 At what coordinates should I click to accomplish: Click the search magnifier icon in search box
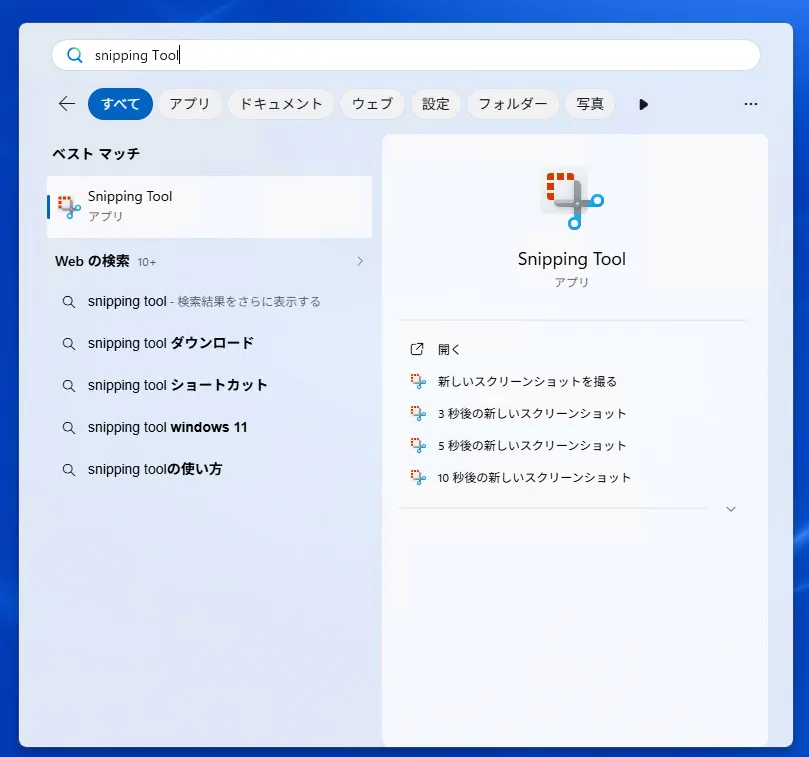[75, 55]
